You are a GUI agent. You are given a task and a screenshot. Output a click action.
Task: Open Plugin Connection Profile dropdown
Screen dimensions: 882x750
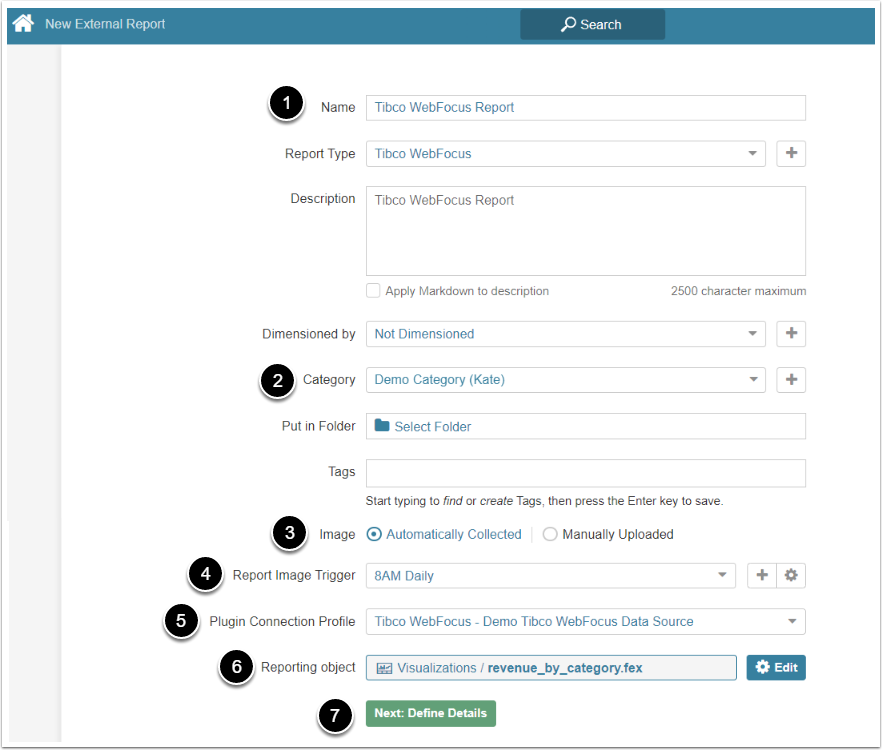coord(586,622)
